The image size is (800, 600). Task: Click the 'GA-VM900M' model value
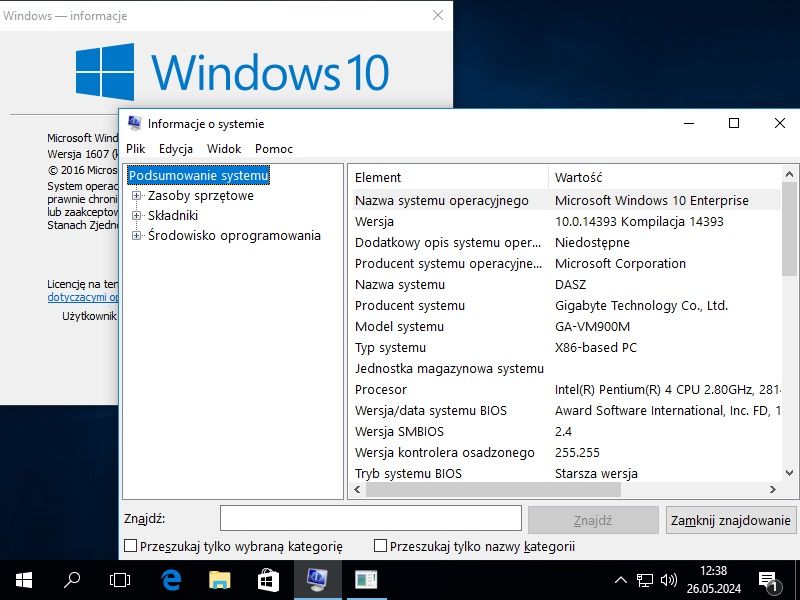tap(592, 326)
